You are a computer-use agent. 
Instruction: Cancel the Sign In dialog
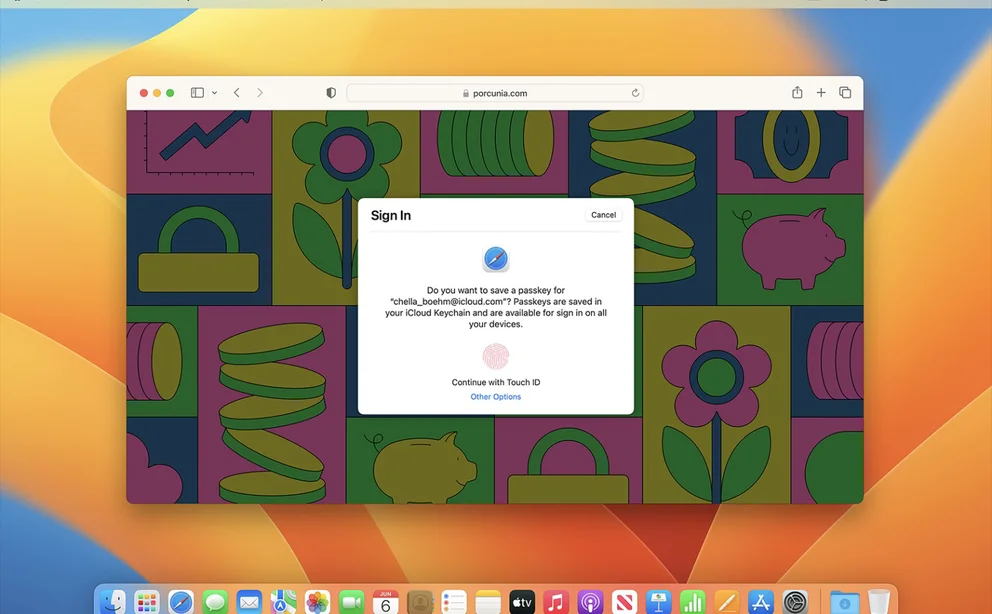tap(603, 215)
